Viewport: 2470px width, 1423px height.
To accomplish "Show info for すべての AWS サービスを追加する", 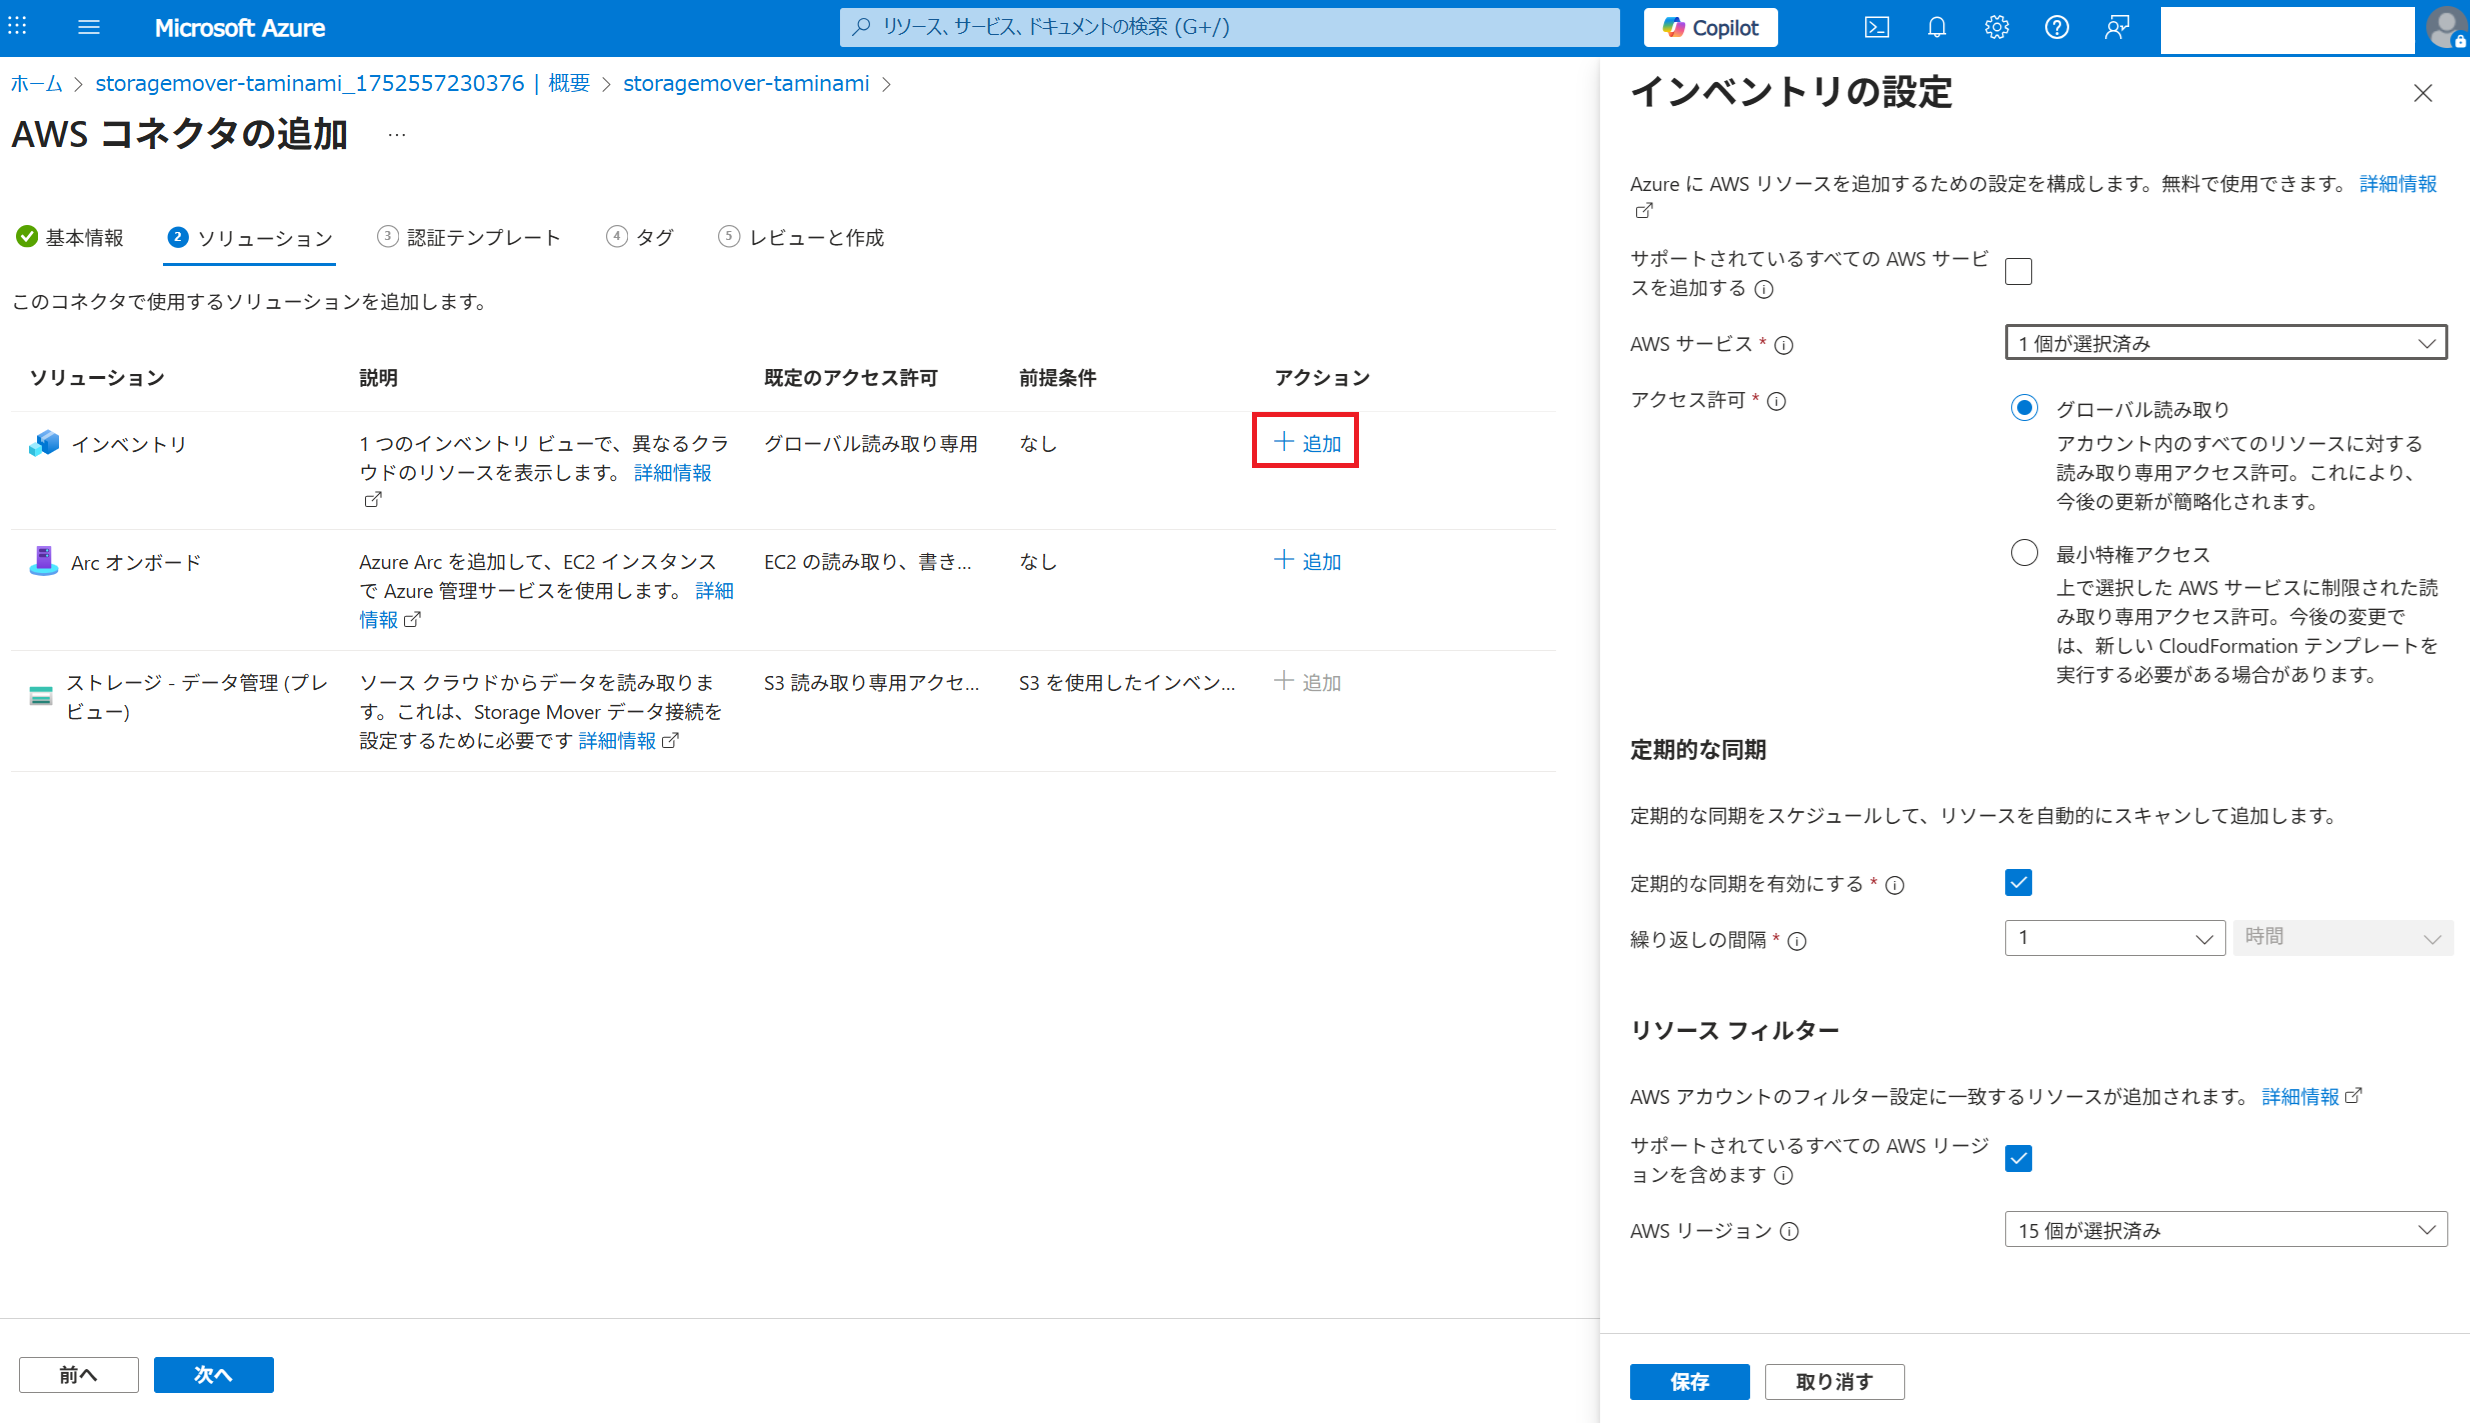I will pos(1764,290).
